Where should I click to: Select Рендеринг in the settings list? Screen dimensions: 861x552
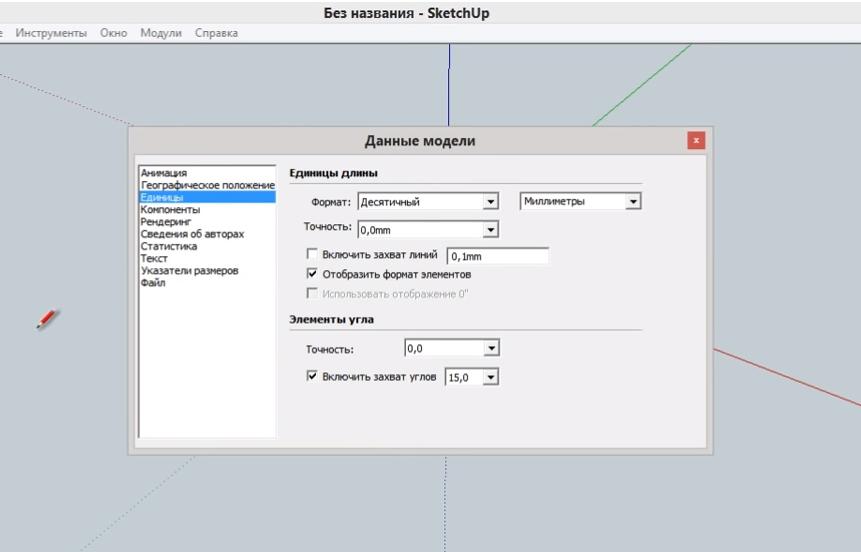click(208, 221)
